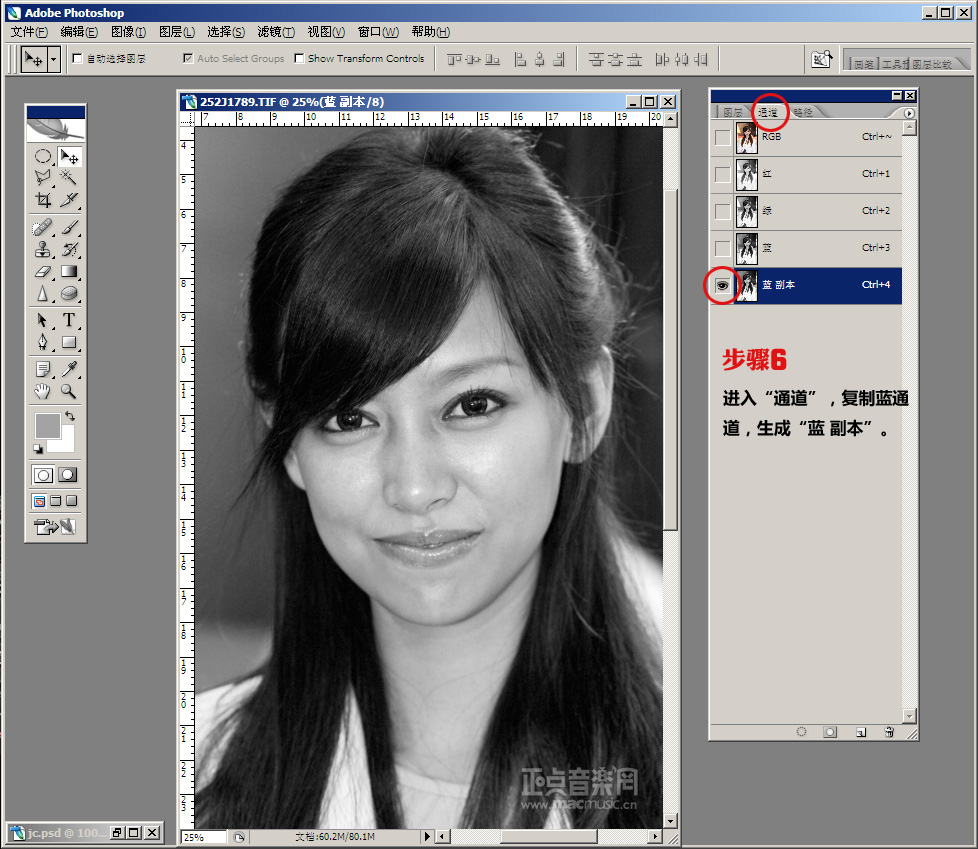This screenshot has width=978, height=849.
Task: Select the Crop tool
Action: coord(43,200)
